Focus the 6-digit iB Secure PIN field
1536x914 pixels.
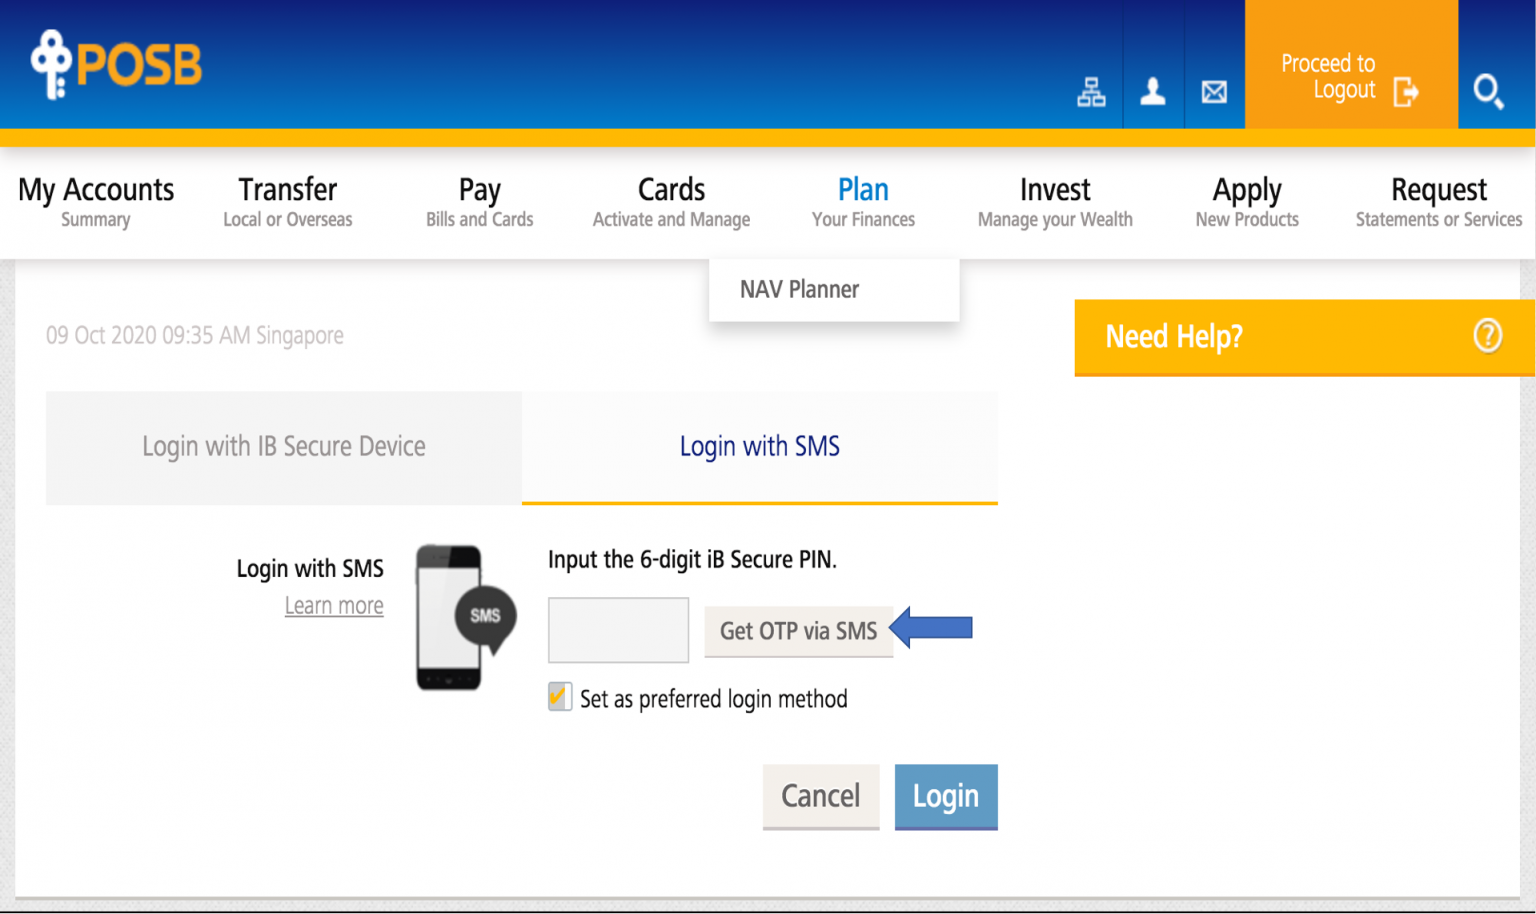tap(618, 630)
